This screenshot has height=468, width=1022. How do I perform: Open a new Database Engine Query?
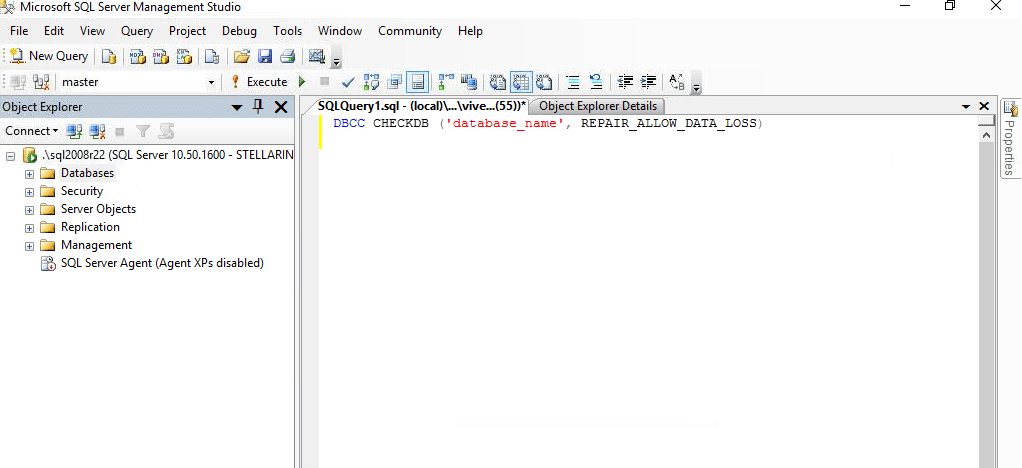tap(109, 57)
